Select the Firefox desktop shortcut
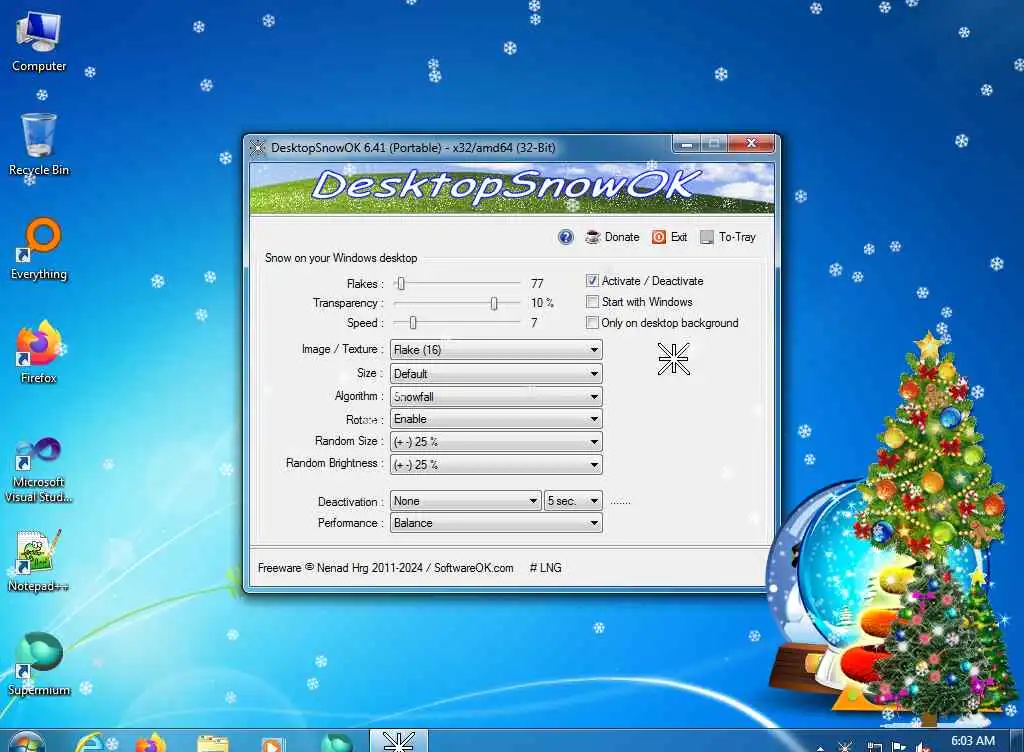This screenshot has width=1024, height=752. pyautogui.click(x=39, y=352)
